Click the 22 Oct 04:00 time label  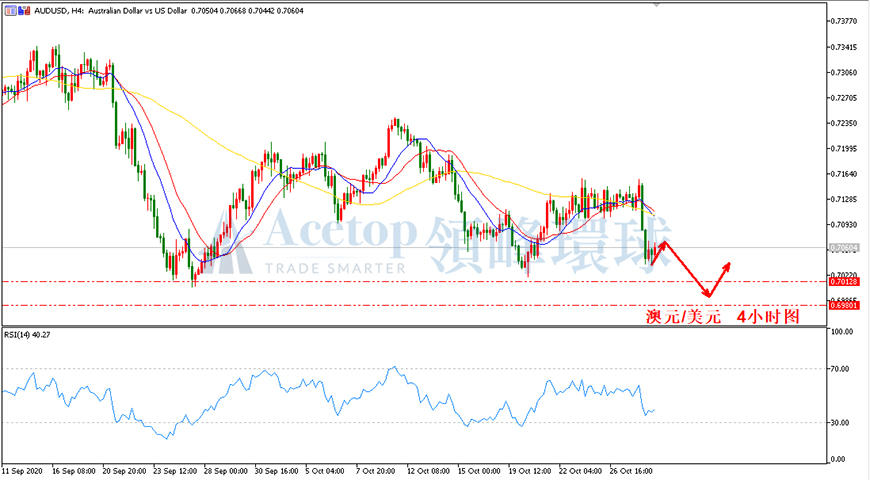pyautogui.click(x=581, y=471)
